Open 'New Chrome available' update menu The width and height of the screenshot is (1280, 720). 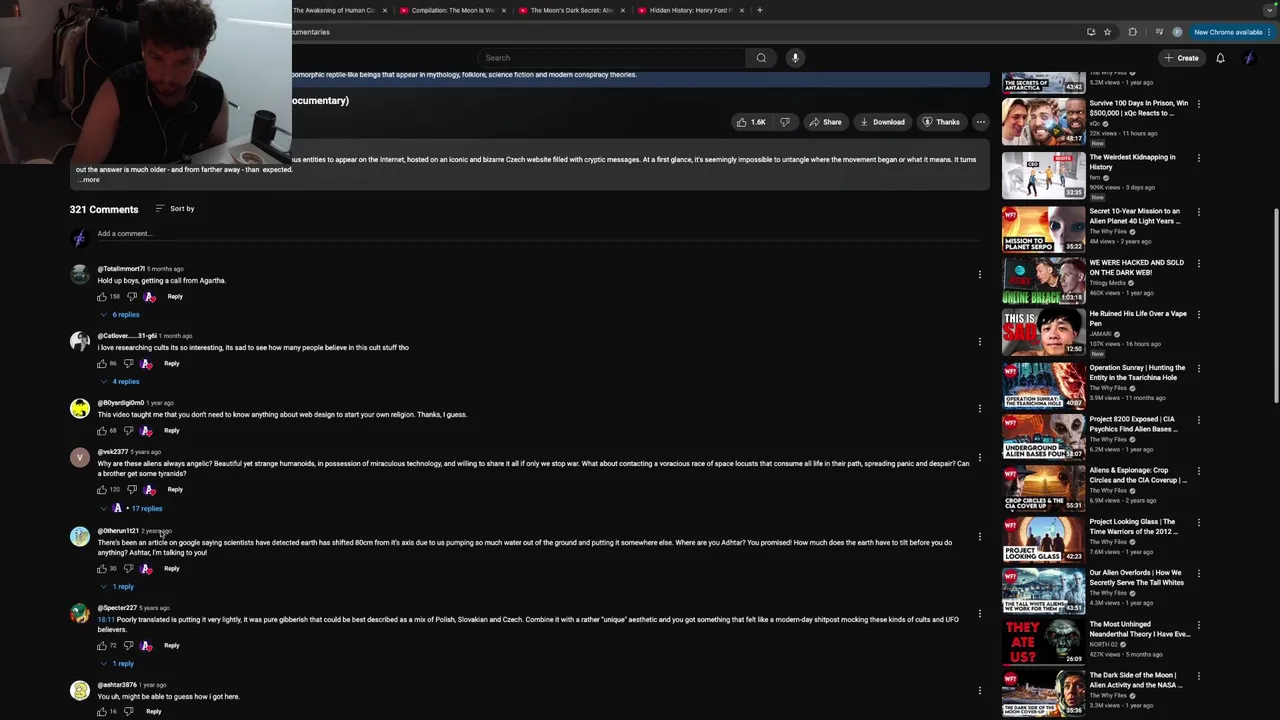1234,32
